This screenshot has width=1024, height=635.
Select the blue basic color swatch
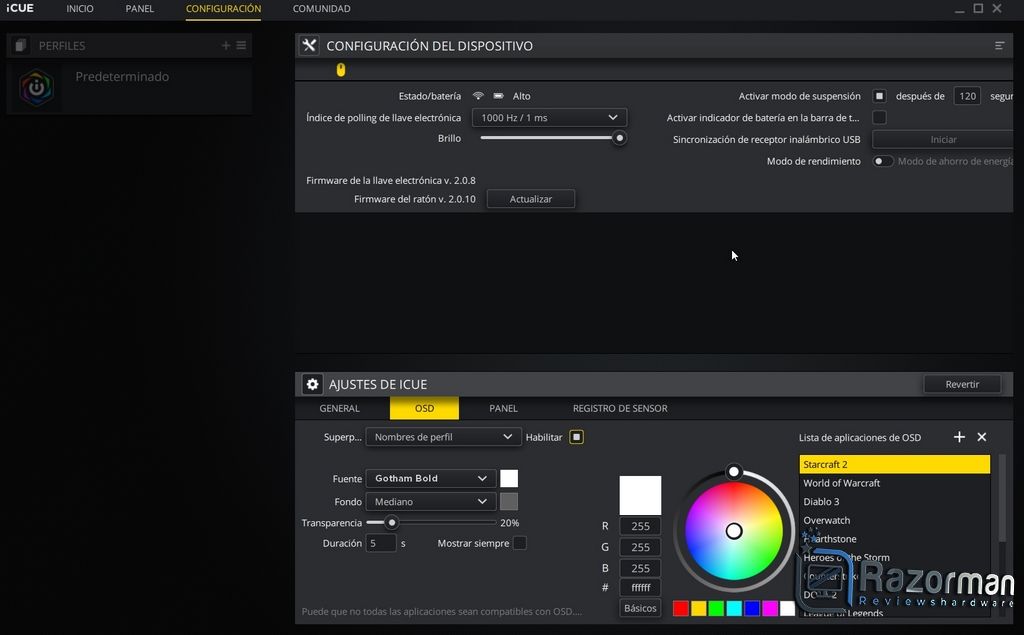(x=752, y=608)
